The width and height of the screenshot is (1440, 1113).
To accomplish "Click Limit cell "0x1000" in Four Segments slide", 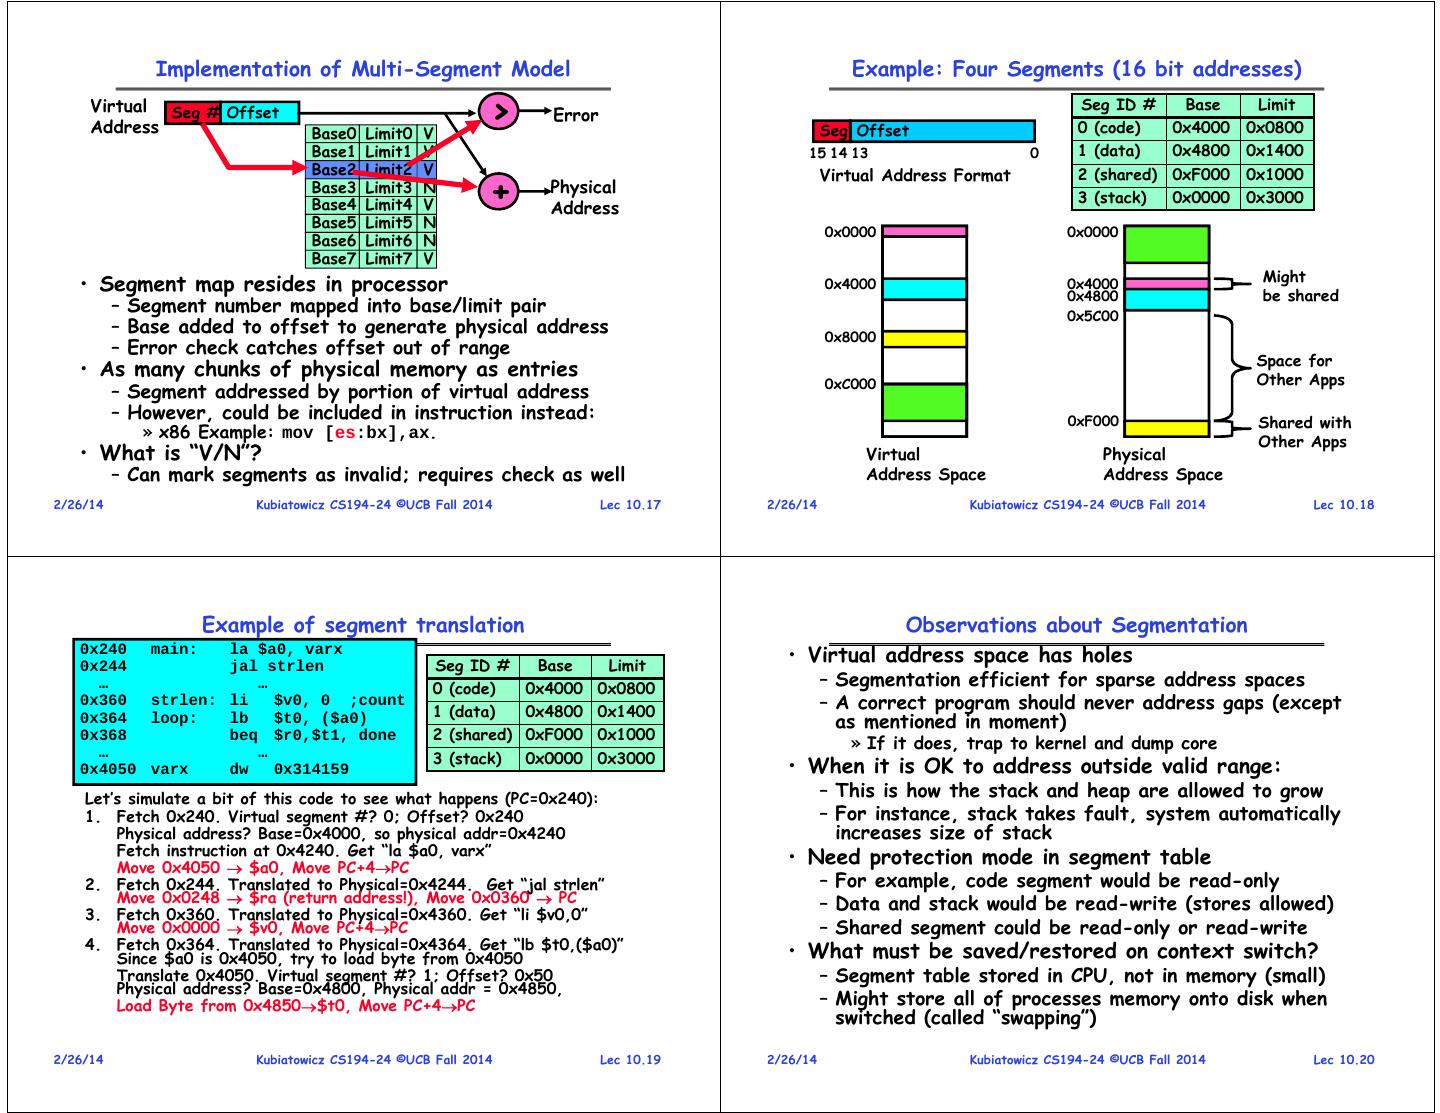I will point(1275,174).
